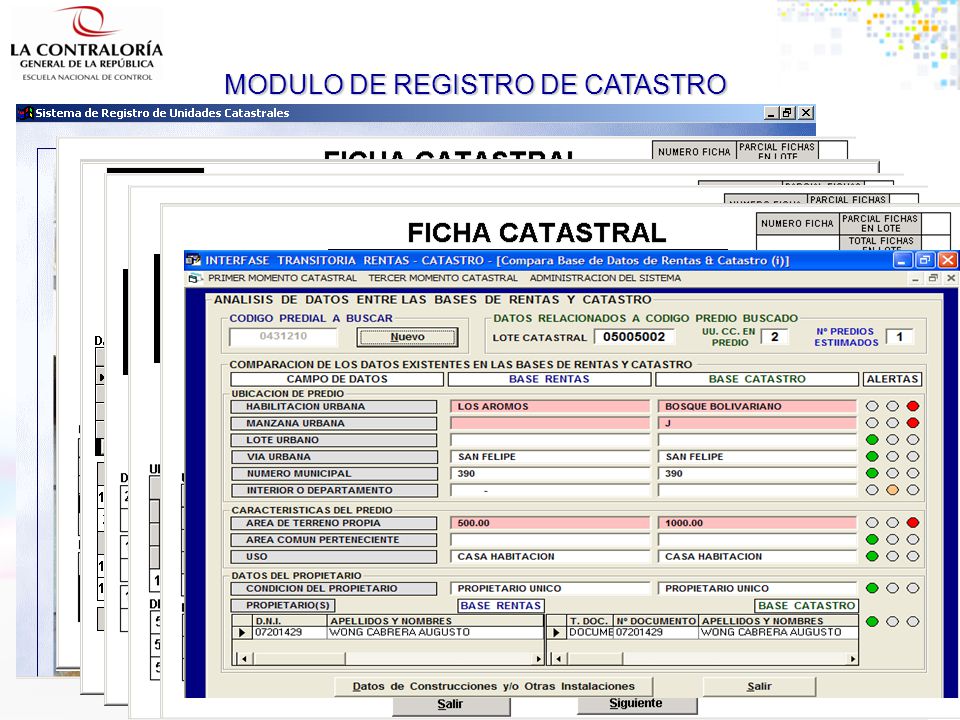Image resolution: width=960 pixels, height=720 pixels.
Task: Click WONG CABRERA AUGUSTO in Base Catastro grid
Action: pyautogui.click(x=778, y=632)
